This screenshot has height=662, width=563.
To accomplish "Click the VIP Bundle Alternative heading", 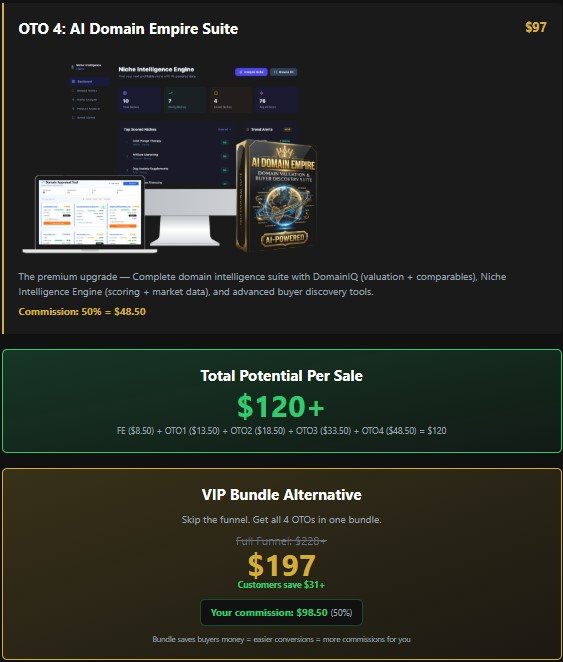I will pyautogui.click(x=282, y=494).
